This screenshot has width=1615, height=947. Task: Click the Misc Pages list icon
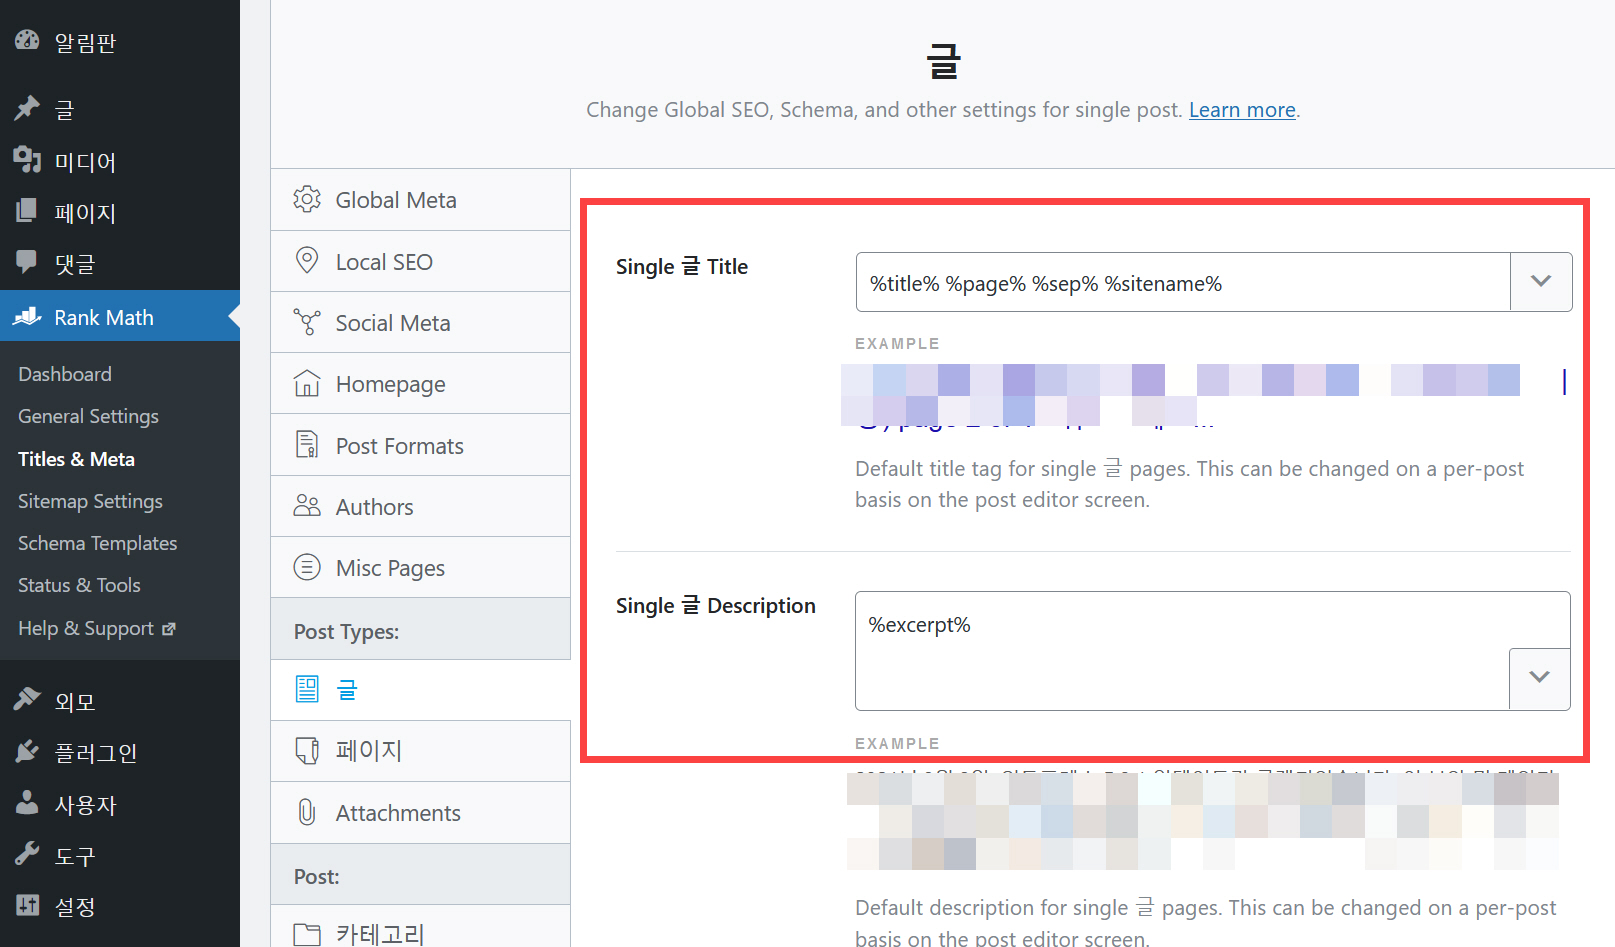point(307,567)
